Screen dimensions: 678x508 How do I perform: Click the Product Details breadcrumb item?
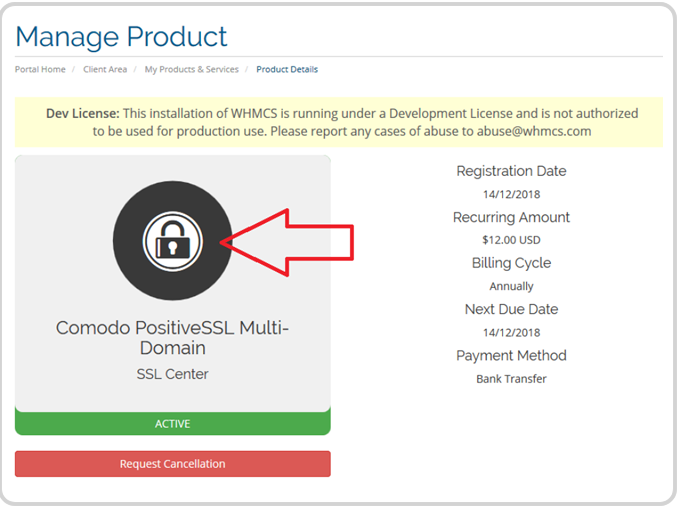pos(287,69)
